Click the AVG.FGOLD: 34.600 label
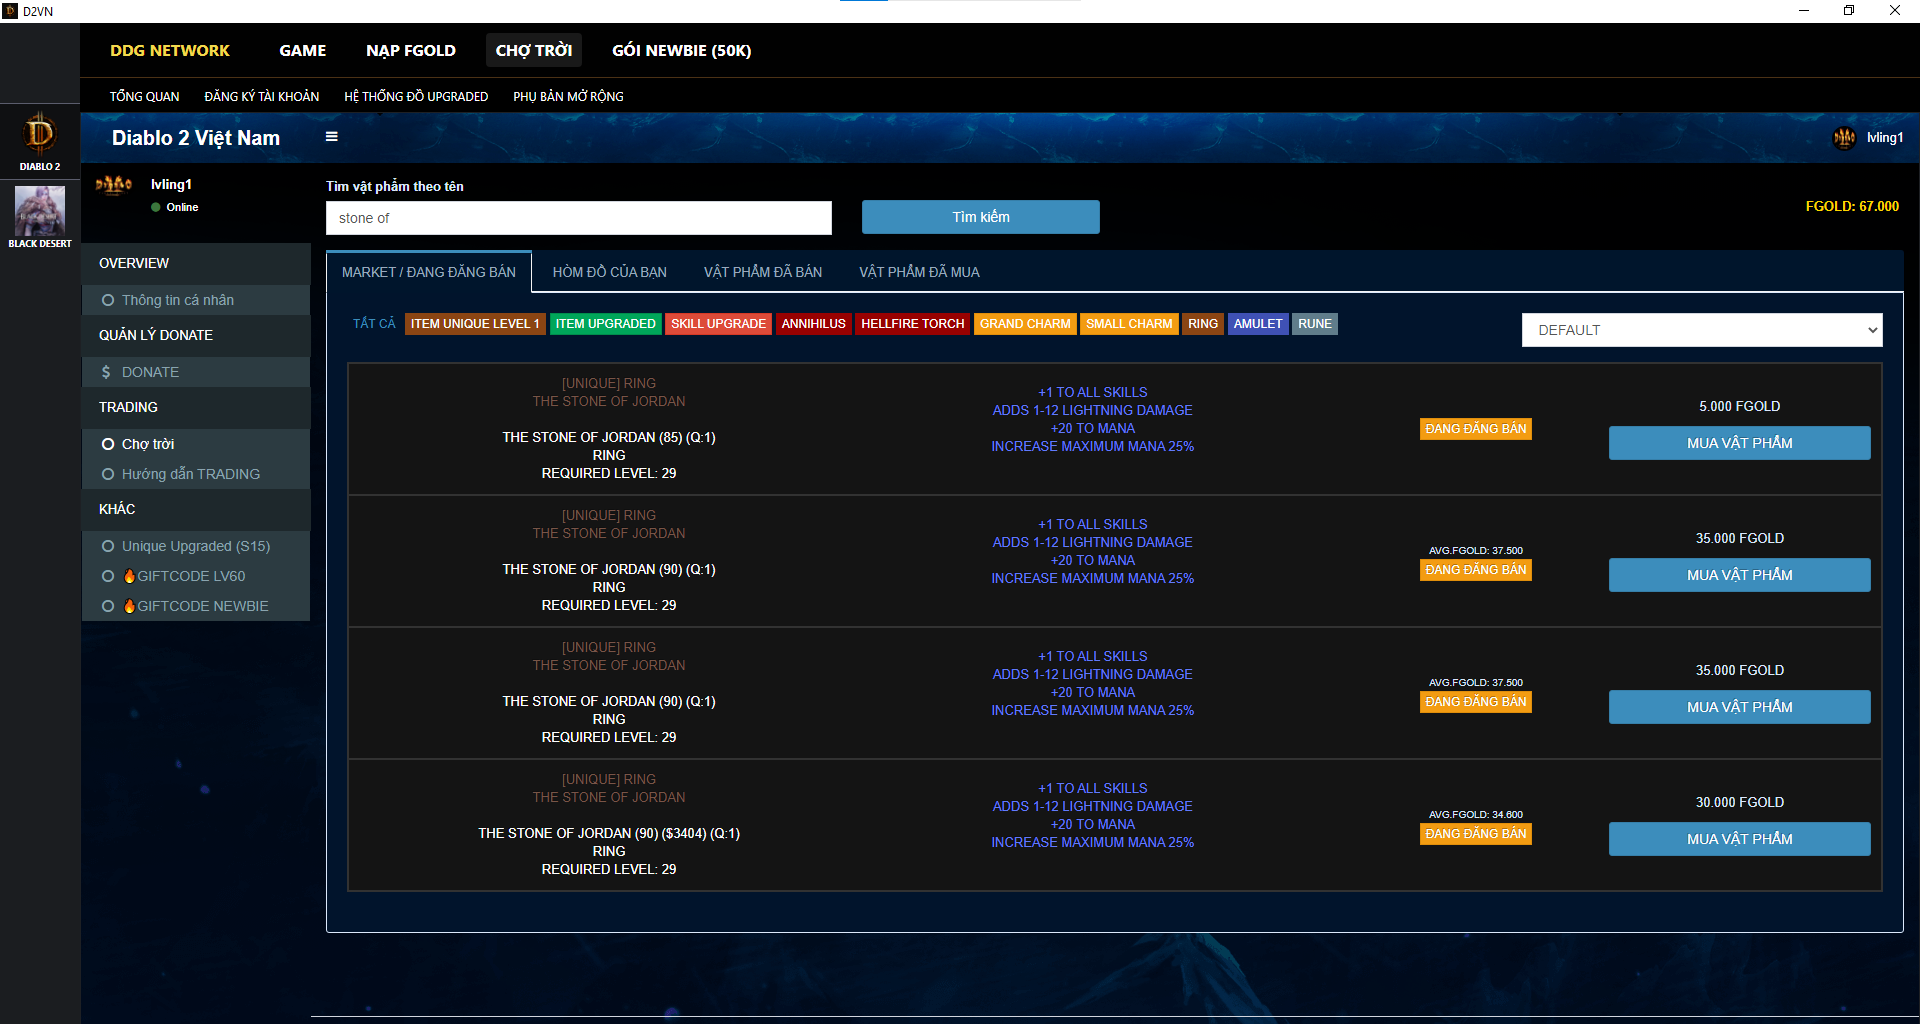Image resolution: width=1920 pixels, height=1024 pixels. (1476, 814)
